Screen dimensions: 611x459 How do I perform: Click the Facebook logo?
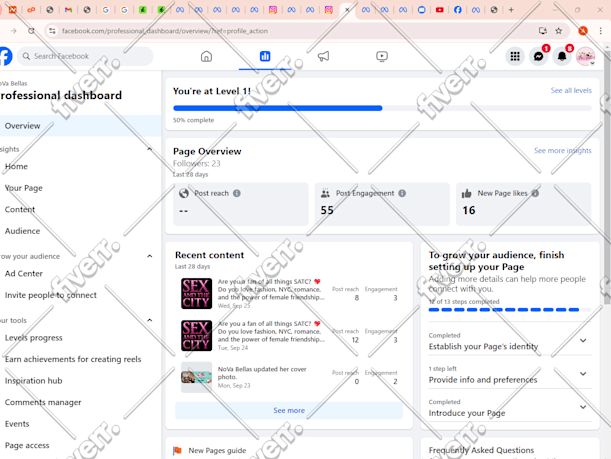(x=5, y=56)
